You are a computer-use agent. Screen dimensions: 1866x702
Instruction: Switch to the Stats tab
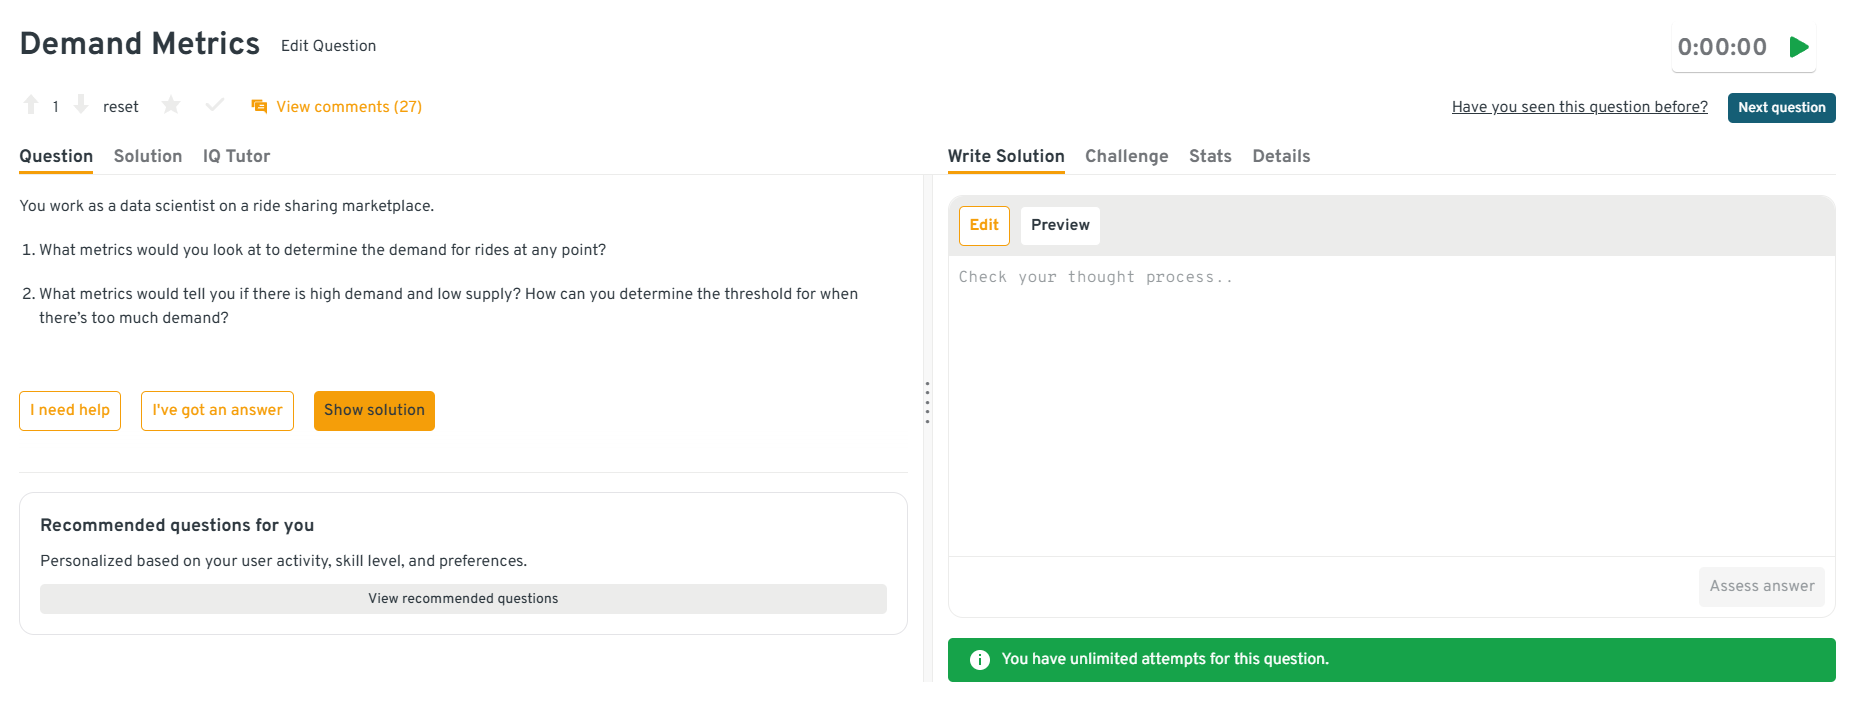pos(1210,156)
